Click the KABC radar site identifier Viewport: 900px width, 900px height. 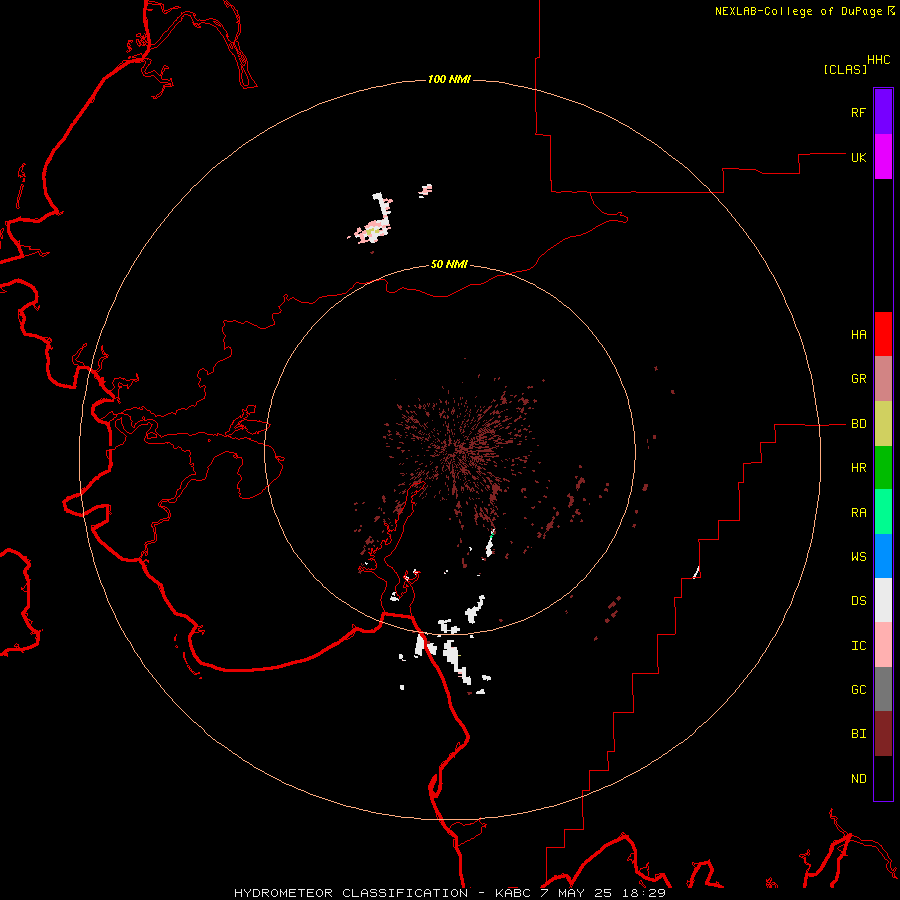click(x=514, y=893)
